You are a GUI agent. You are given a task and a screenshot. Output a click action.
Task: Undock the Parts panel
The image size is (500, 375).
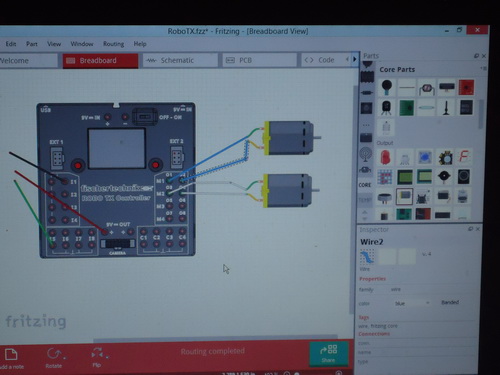coord(476,56)
